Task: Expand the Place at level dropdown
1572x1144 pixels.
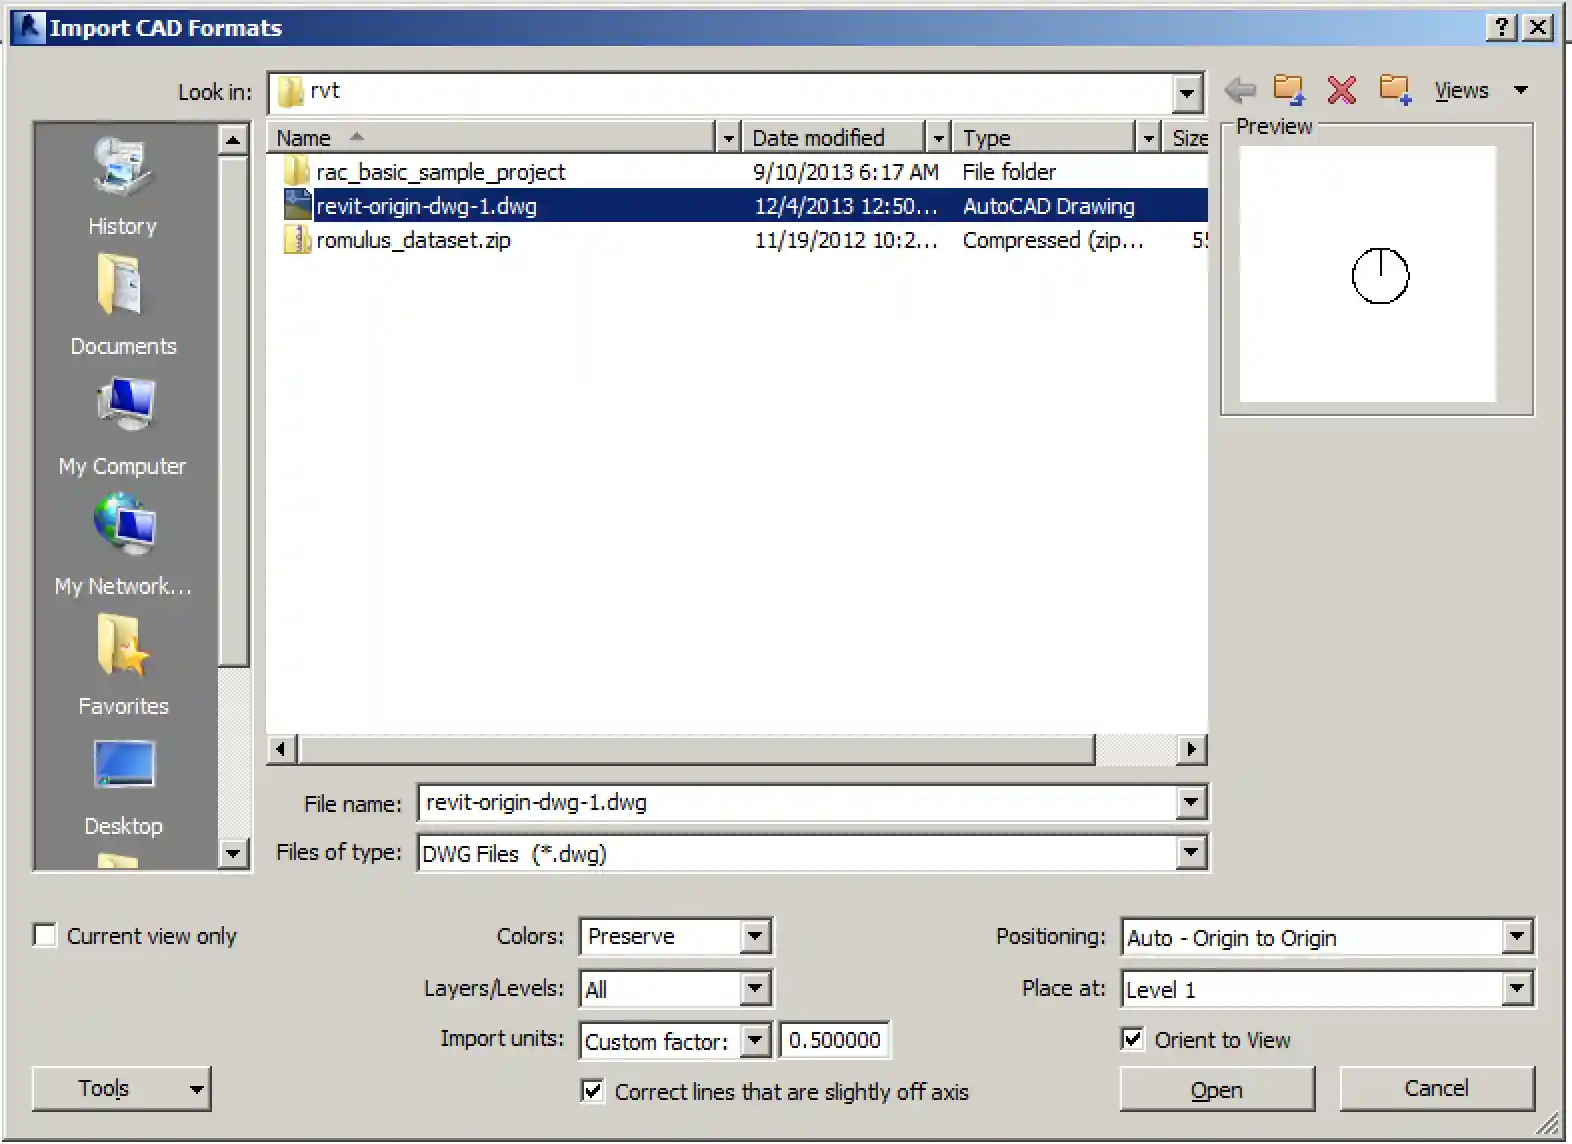Action: tap(1517, 990)
